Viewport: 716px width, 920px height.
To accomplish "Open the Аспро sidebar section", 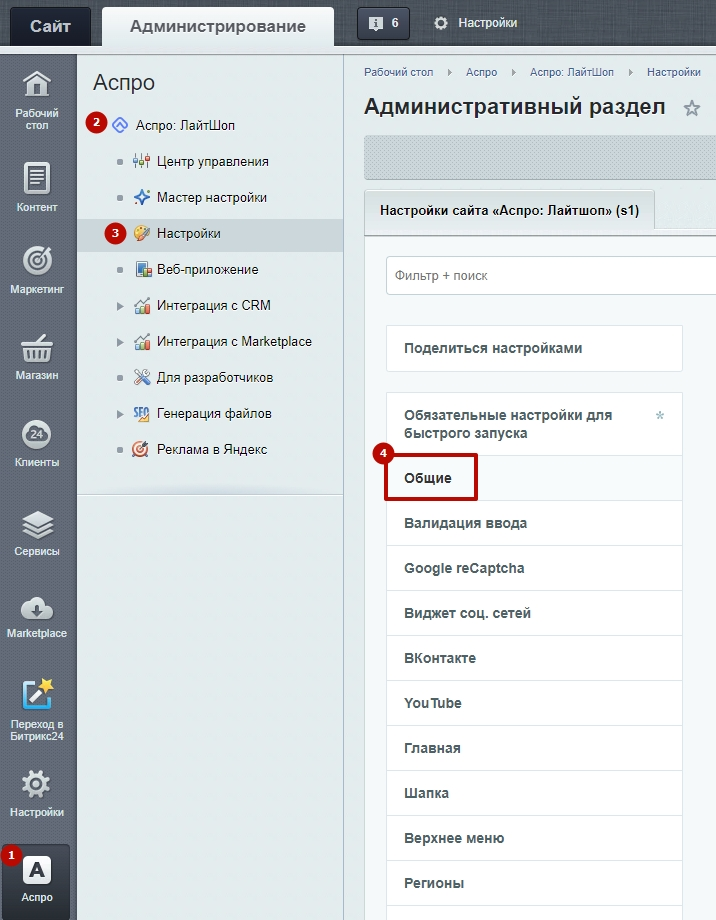I will 37,880.
